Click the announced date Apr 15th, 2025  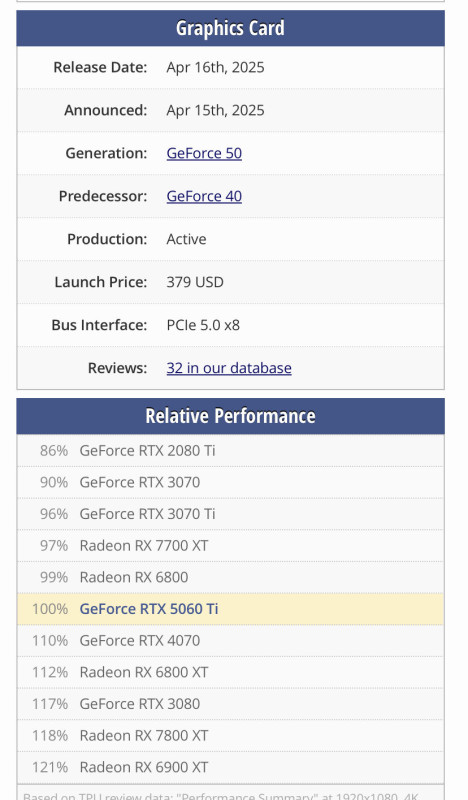click(x=215, y=110)
